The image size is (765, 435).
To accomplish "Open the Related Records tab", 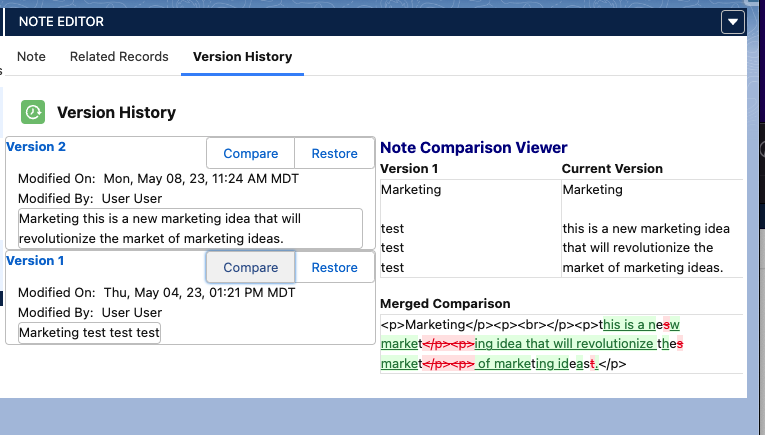I will [x=119, y=57].
